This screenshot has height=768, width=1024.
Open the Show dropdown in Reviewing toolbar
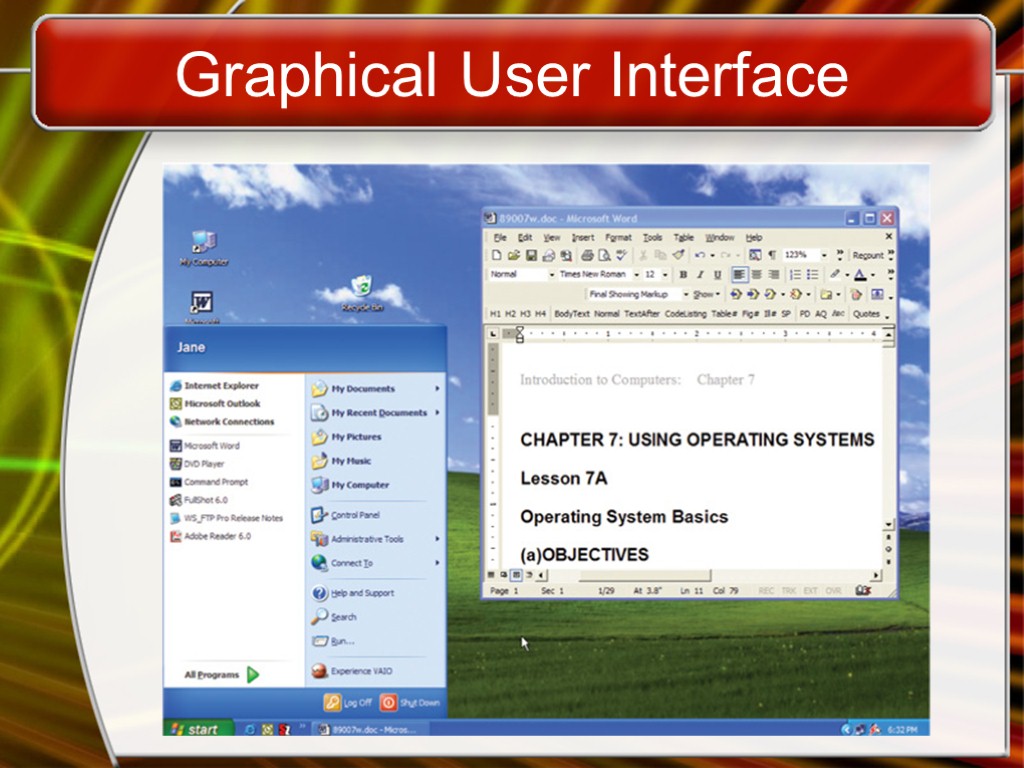[706, 295]
